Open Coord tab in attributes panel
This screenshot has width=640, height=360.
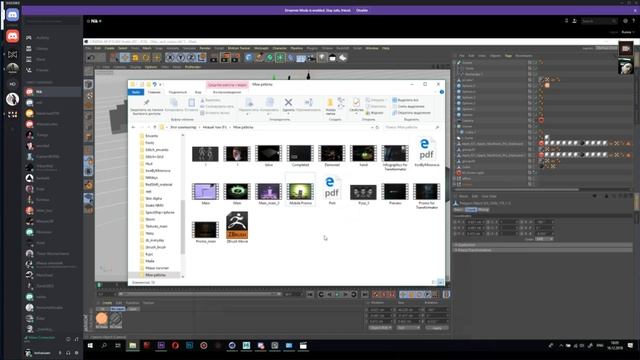[471, 210]
